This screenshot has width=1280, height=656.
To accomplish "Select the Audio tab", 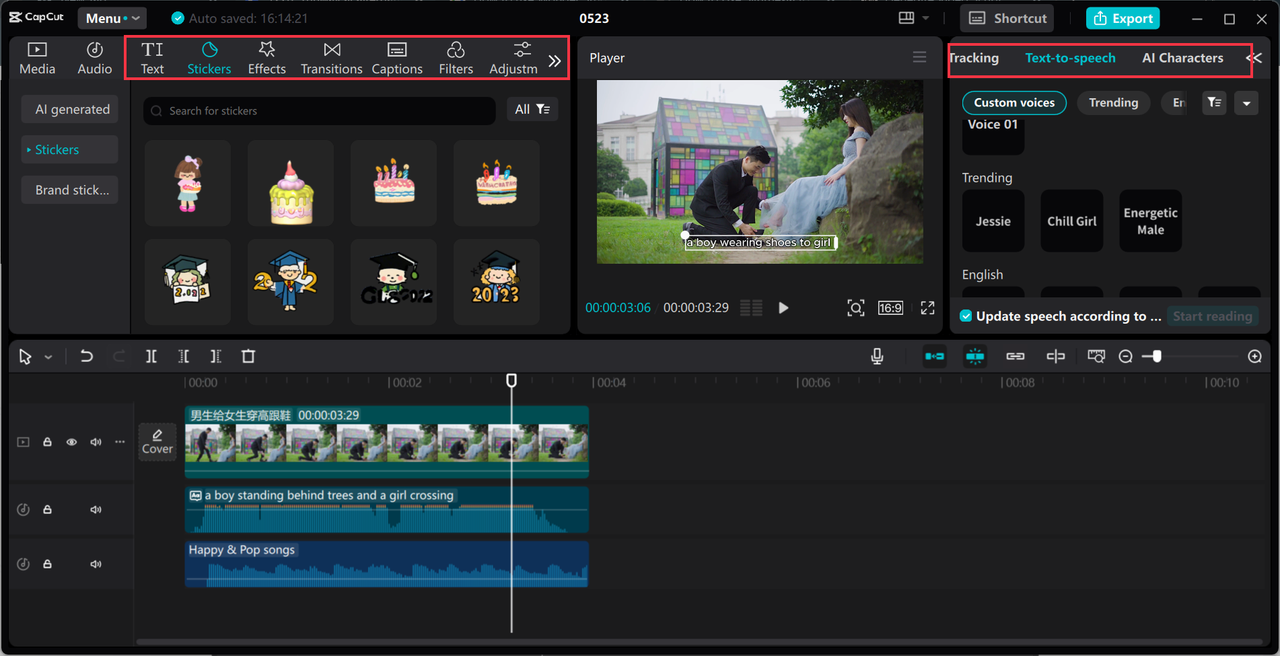I will [95, 58].
